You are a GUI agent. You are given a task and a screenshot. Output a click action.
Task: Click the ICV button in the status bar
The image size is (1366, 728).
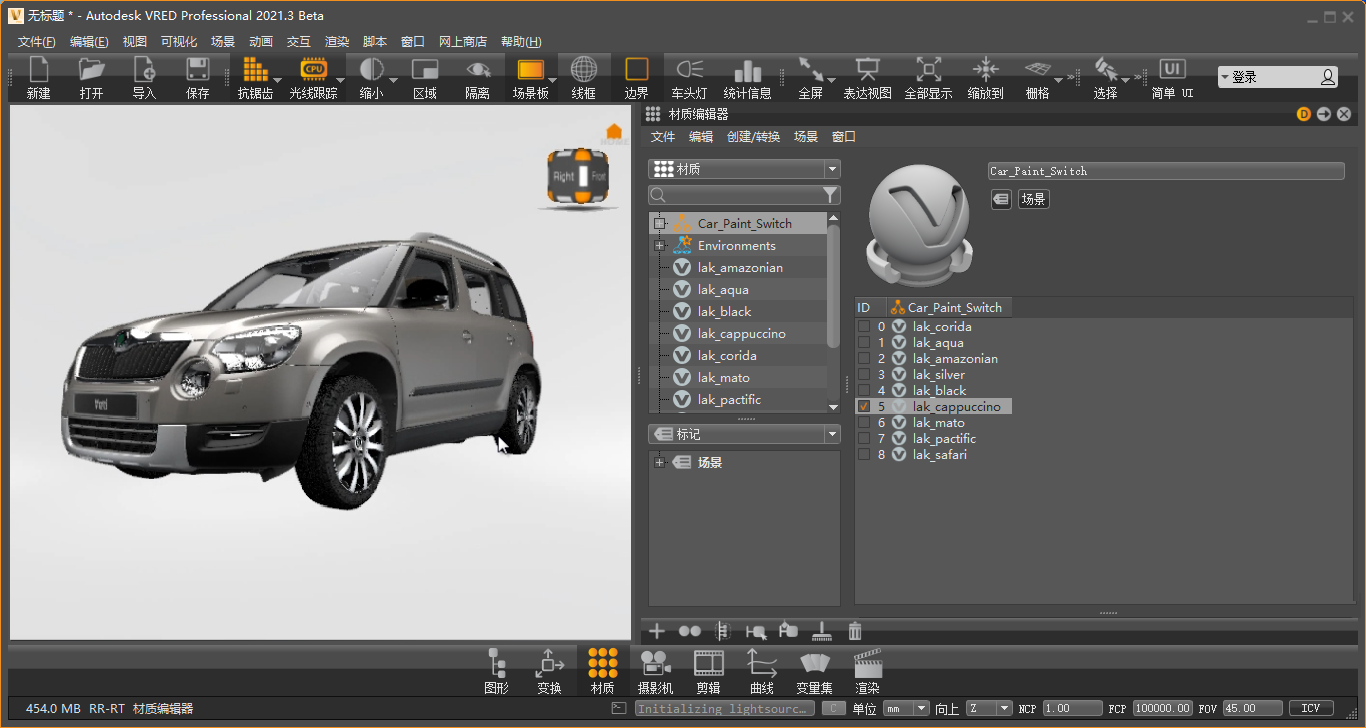coord(1311,708)
